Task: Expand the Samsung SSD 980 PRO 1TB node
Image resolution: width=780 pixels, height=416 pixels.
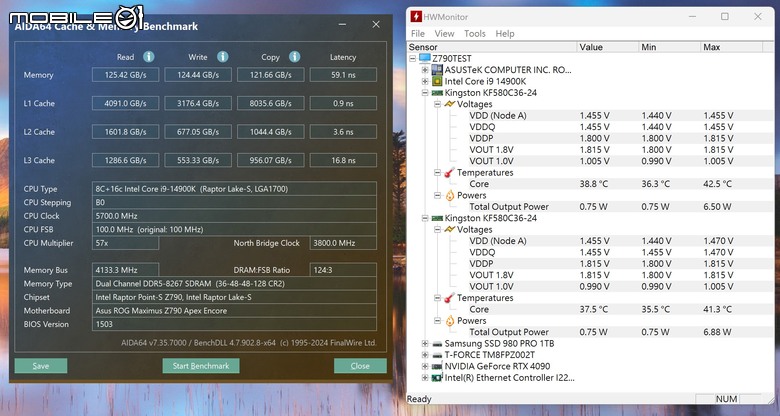Action: [425, 343]
